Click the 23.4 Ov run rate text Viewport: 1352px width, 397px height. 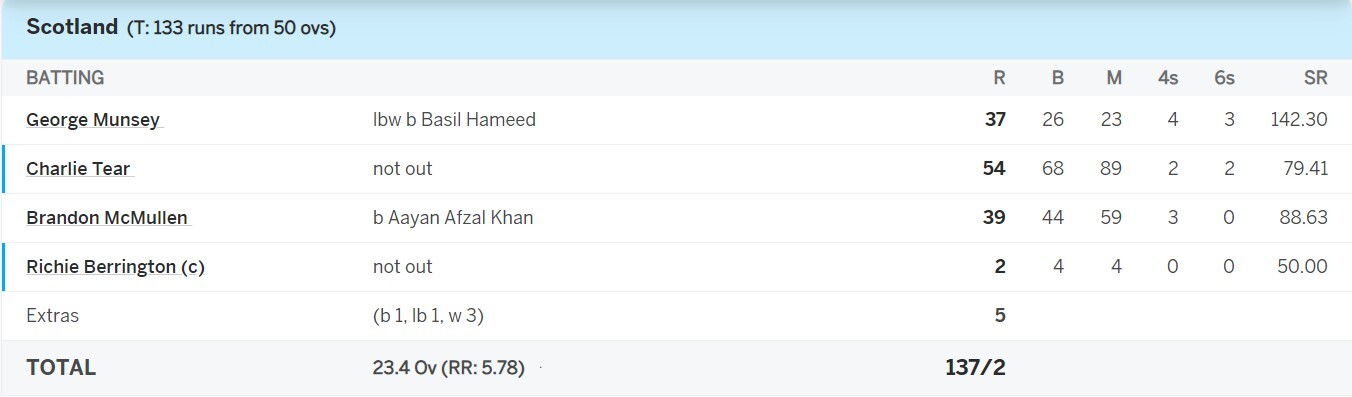point(448,368)
